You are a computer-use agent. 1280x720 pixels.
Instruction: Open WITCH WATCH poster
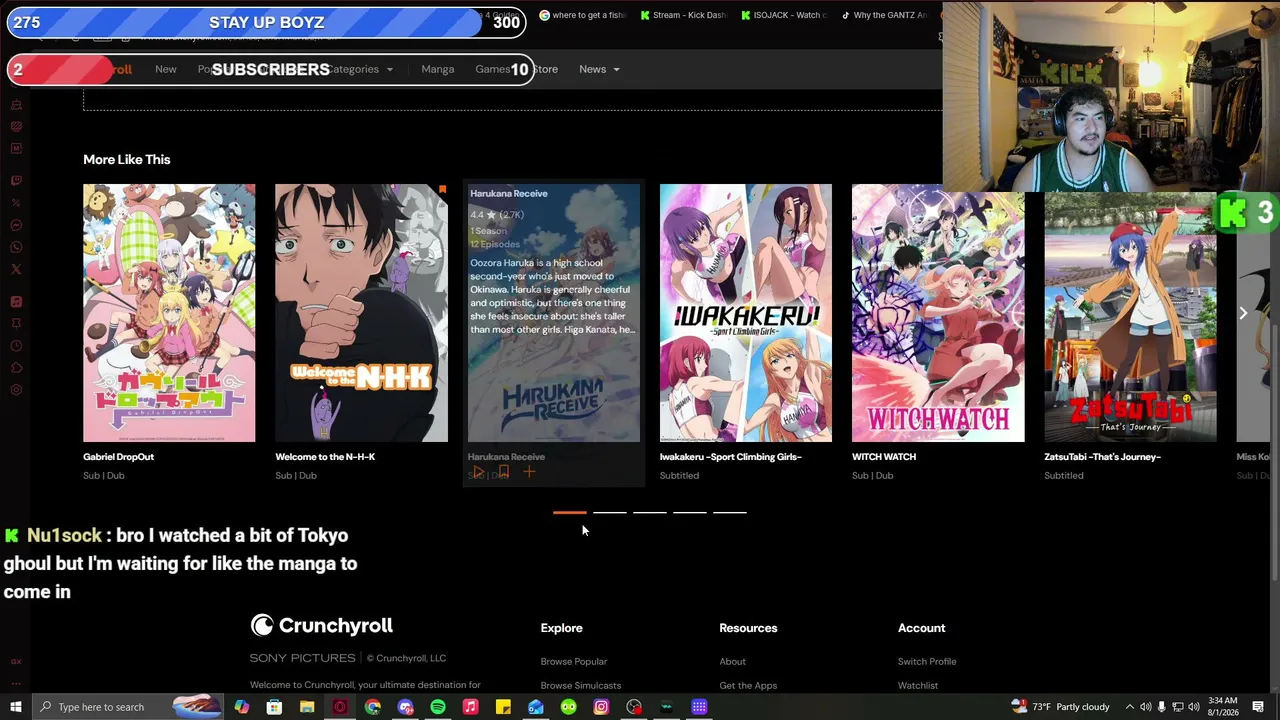point(938,312)
